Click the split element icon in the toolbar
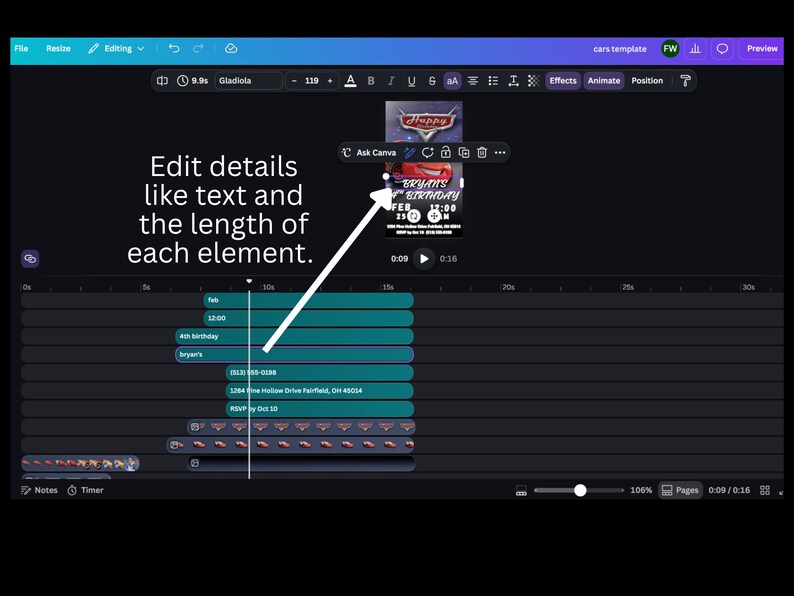 162,81
